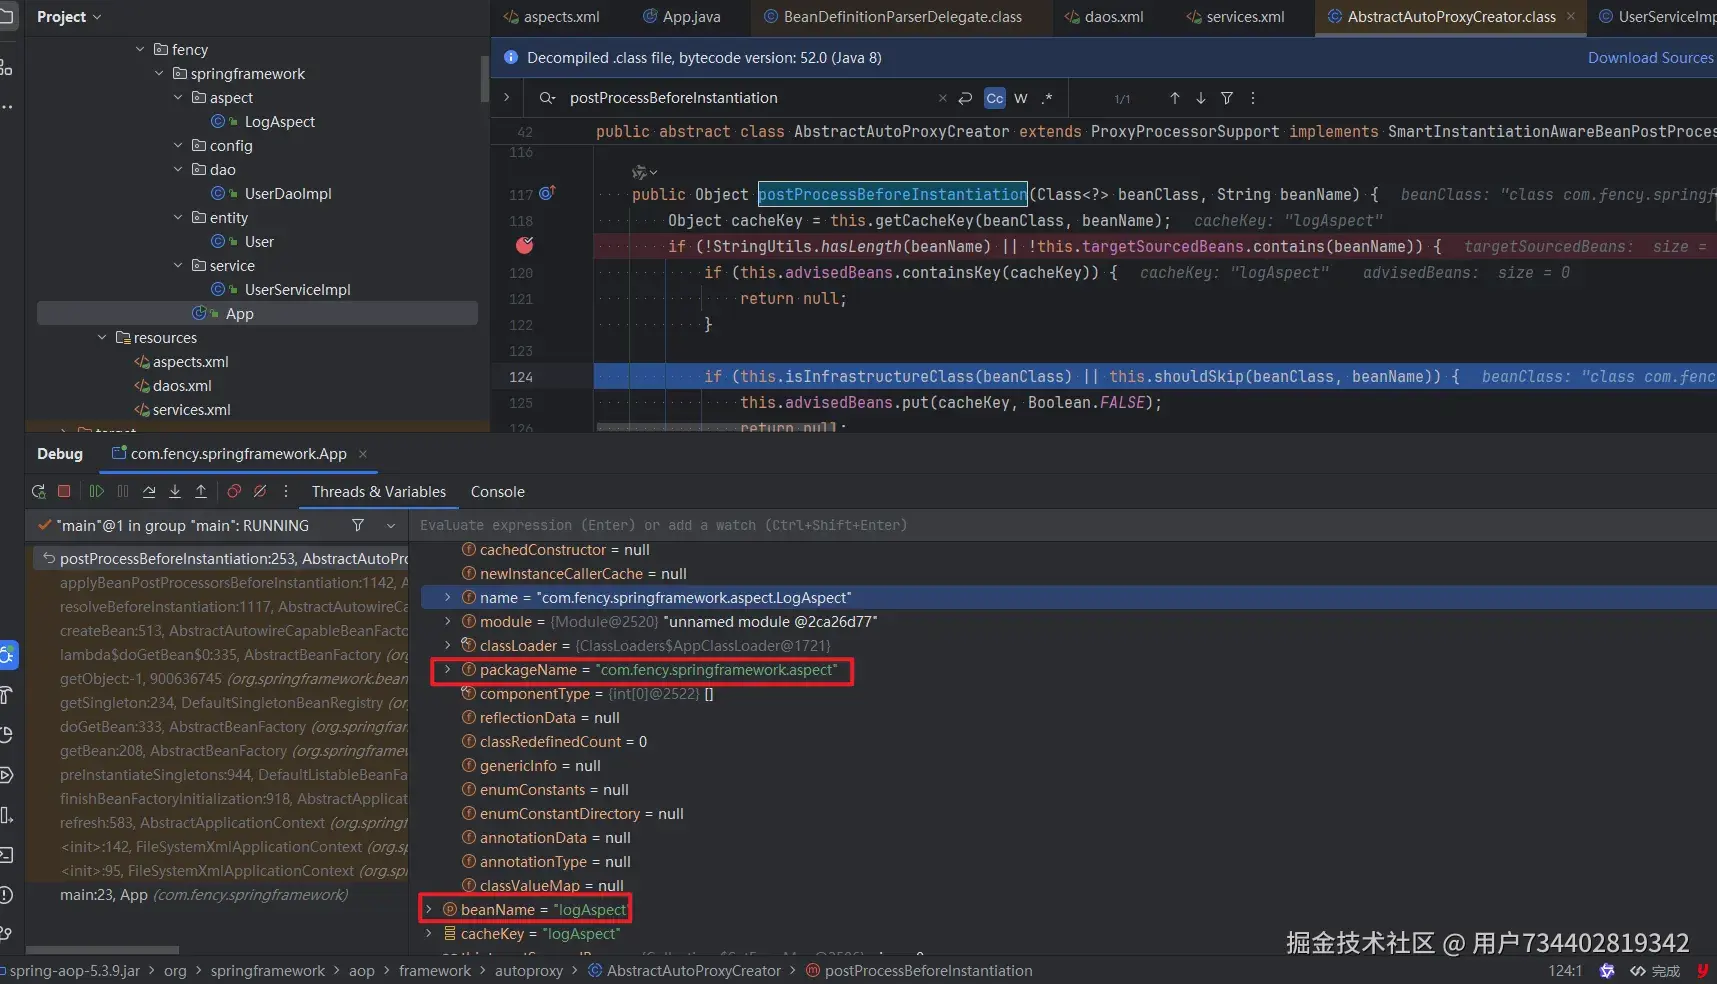Image resolution: width=1717 pixels, height=984 pixels.
Task: Collapse the dao package
Action: click(x=178, y=169)
